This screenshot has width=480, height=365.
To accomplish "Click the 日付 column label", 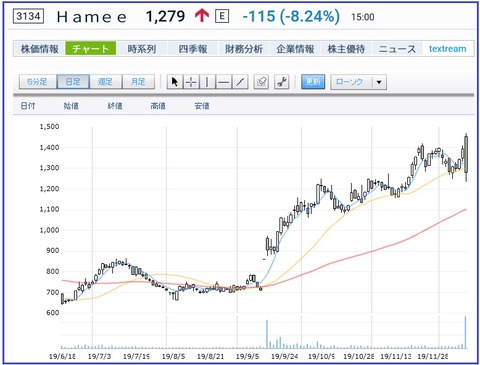I will coord(28,106).
